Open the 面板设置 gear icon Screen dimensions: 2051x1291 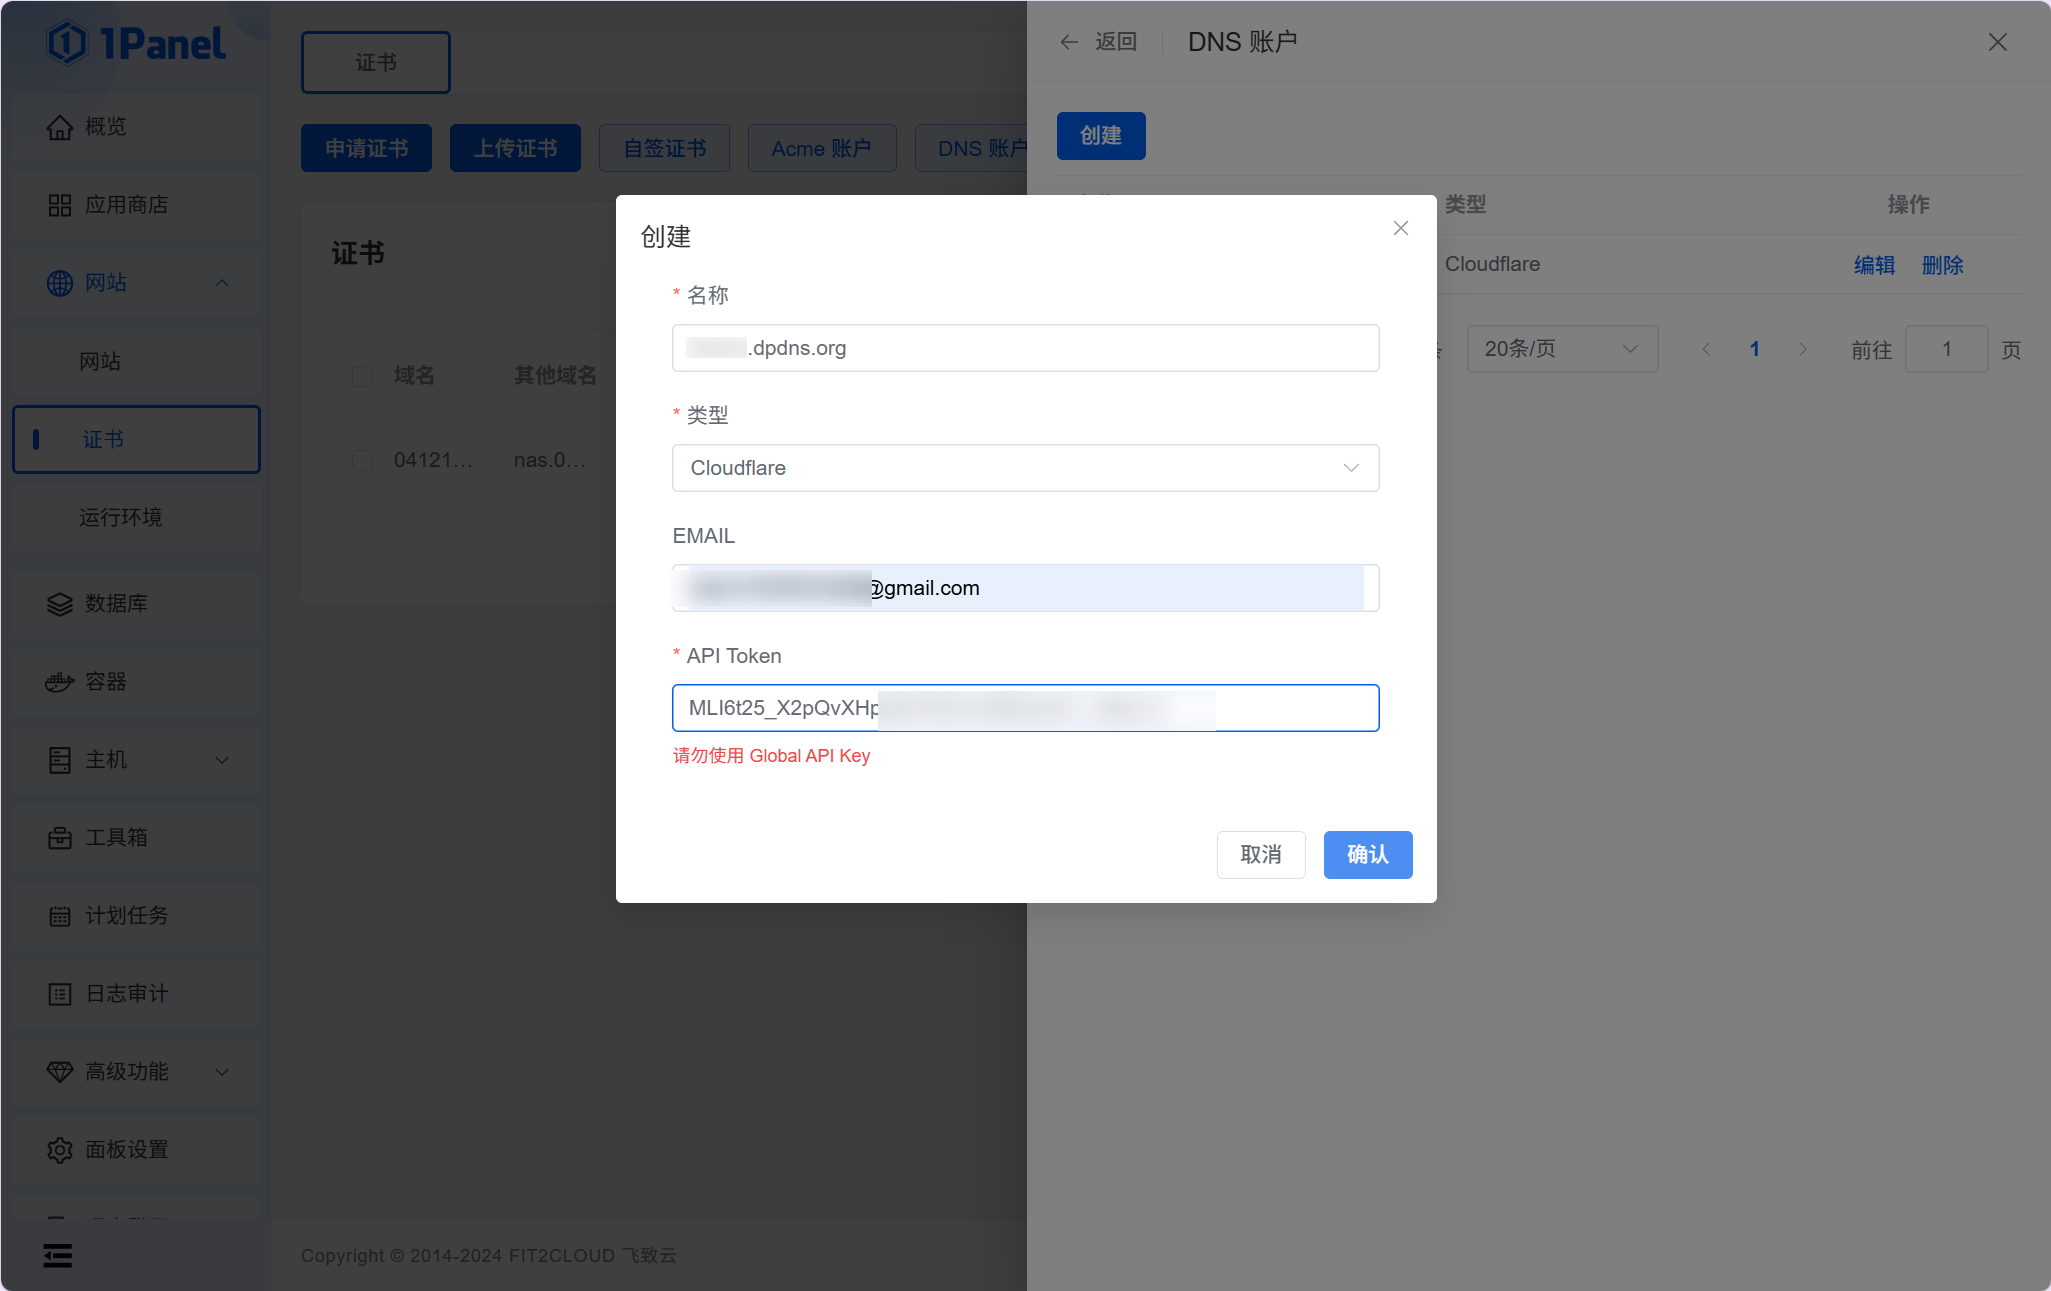click(60, 1150)
